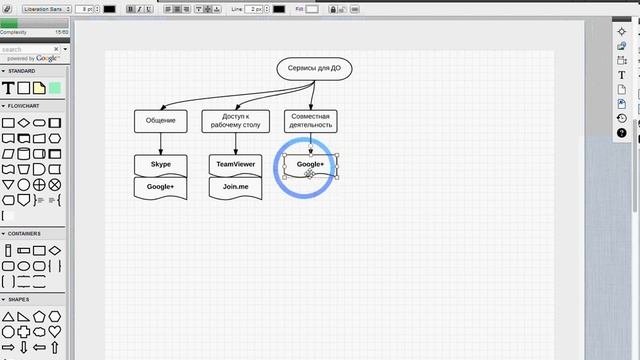Viewport: 640px width, 360px height.
Task: Select the 'Сервисы для ДО' root shape
Action: pos(314,69)
